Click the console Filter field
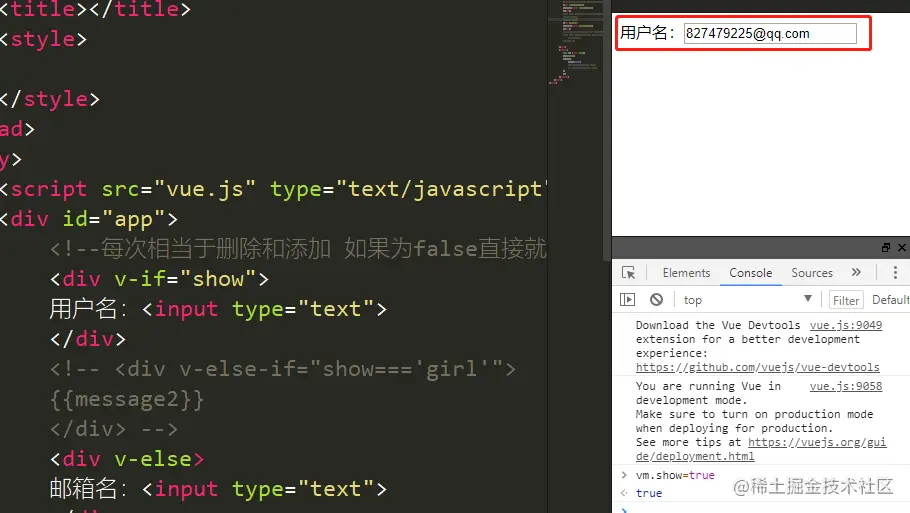This screenshot has width=910, height=513. point(846,300)
